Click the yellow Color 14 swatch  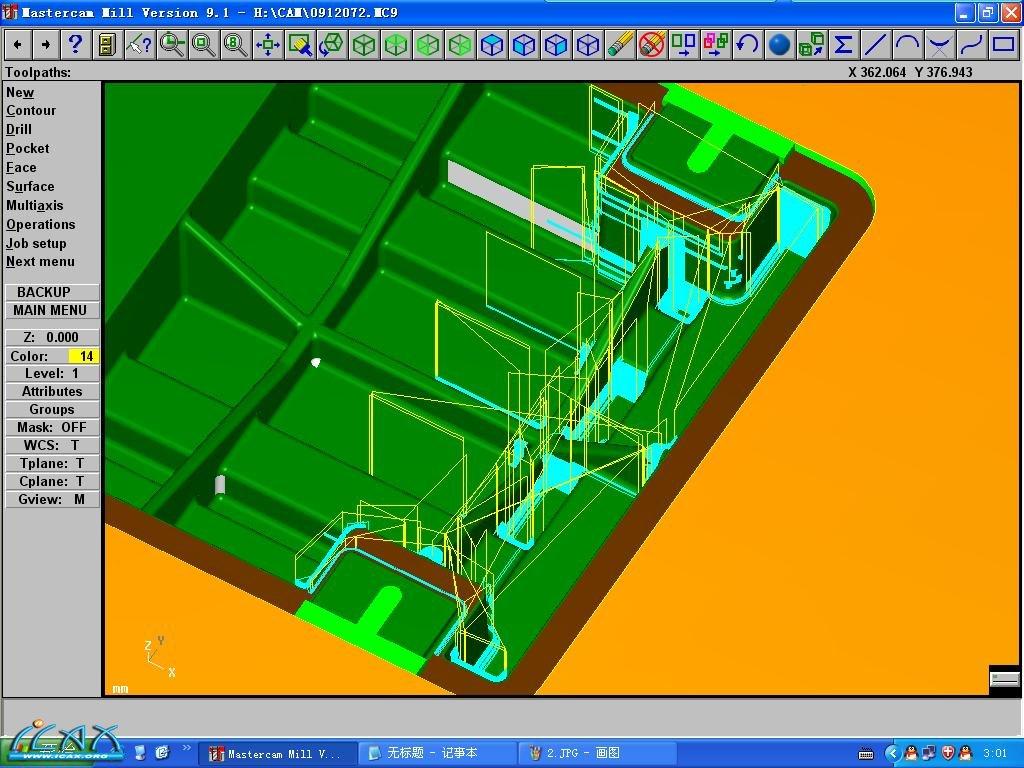click(x=84, y=356)
